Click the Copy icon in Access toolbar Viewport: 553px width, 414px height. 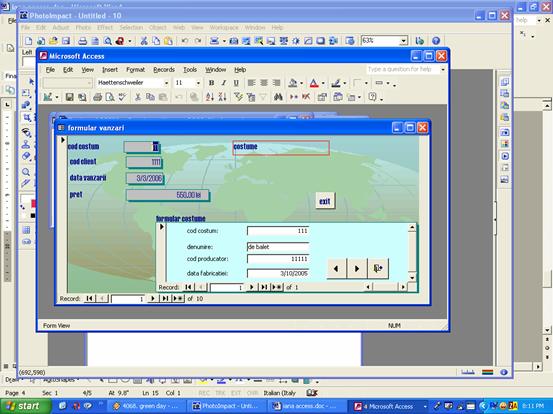point(150,97)
